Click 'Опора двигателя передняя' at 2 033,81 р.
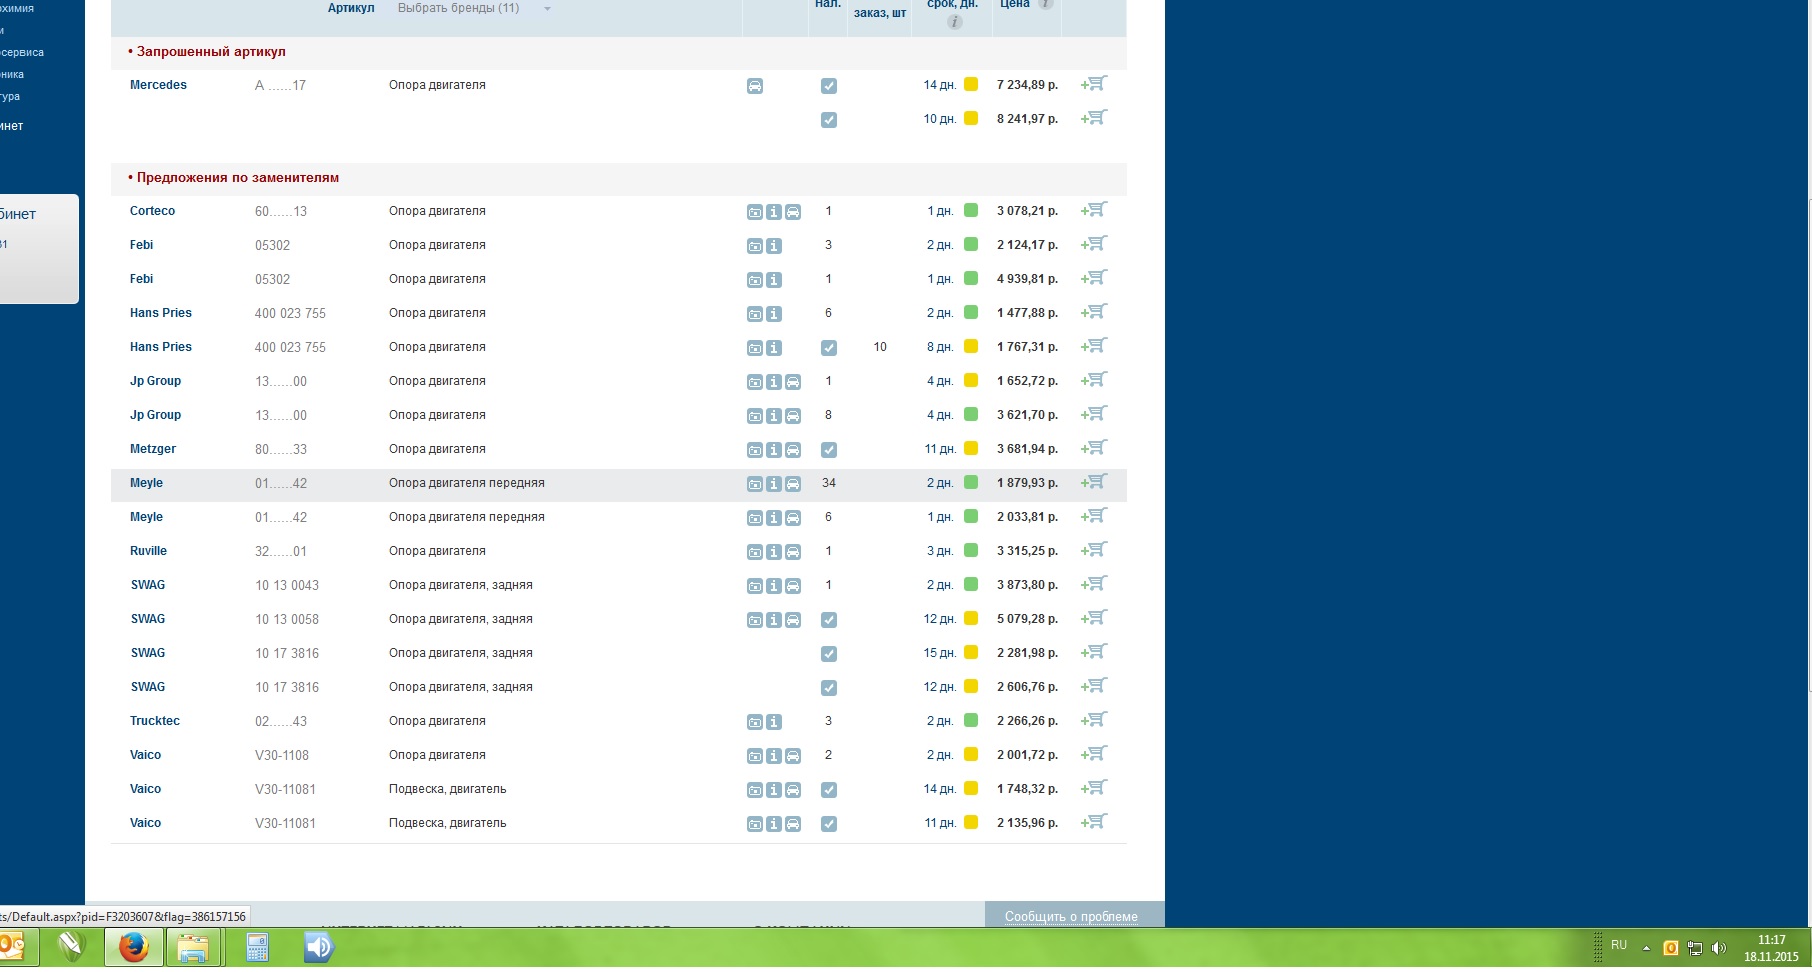This screenshot has height=972, width=1812. tap(467, 517)
